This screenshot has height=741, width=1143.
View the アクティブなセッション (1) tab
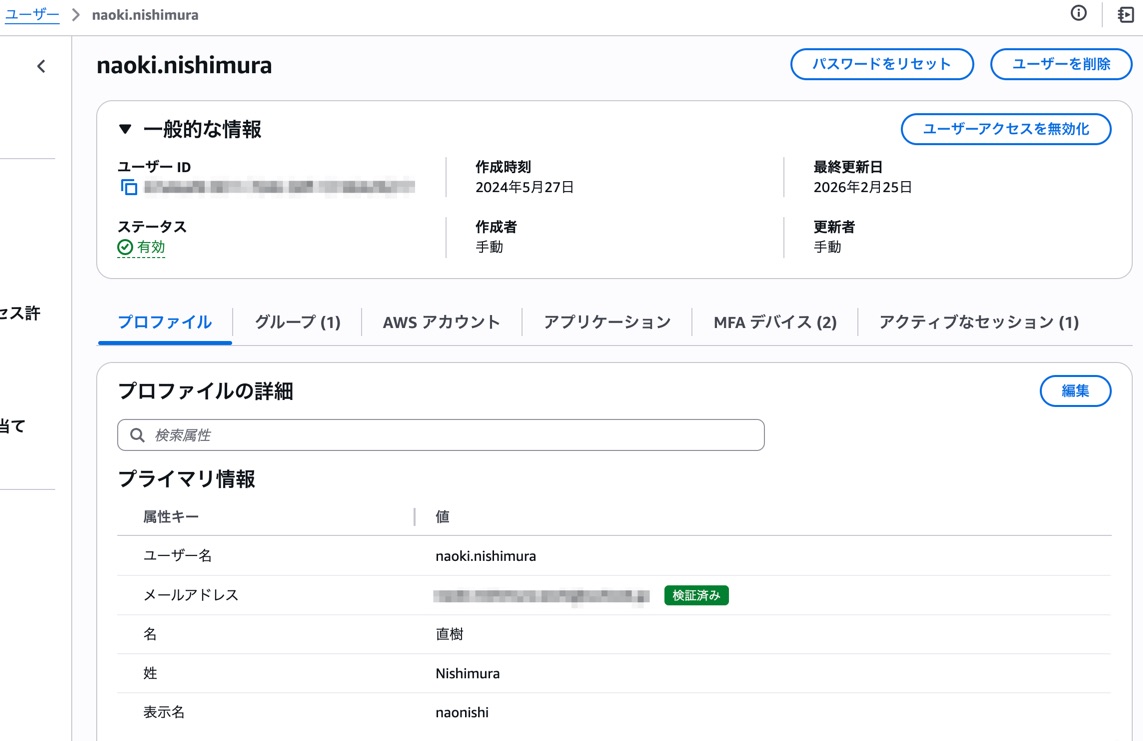[977, 321]
